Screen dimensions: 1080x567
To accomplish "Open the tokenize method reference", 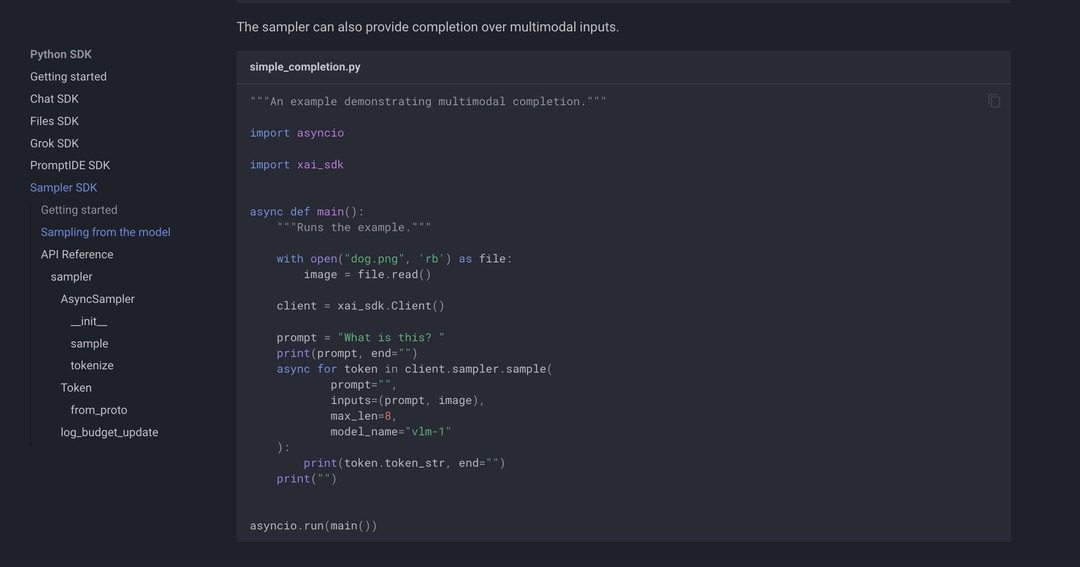I will click(x=92, y=366).
